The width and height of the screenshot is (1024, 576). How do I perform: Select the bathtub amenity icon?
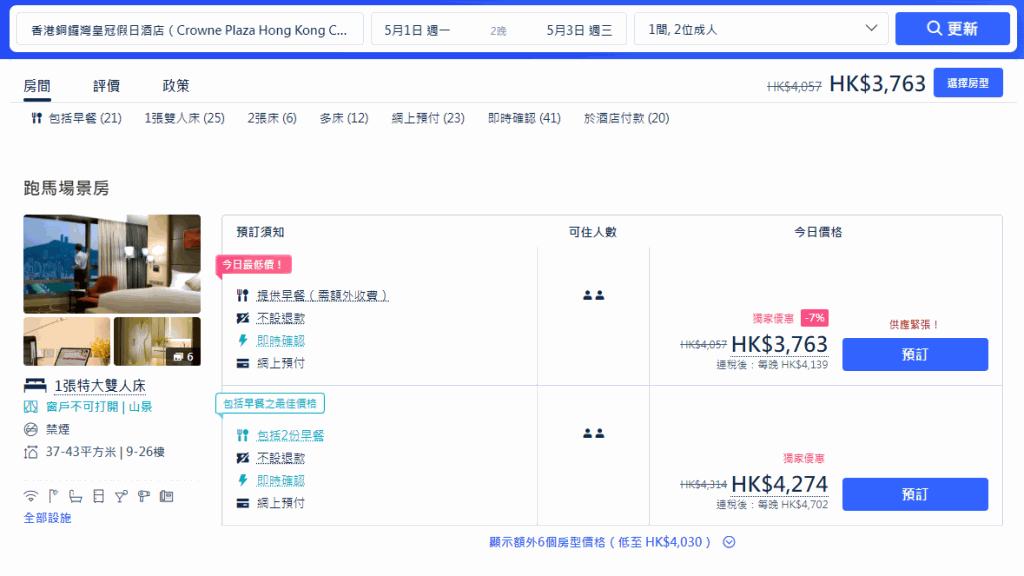76,496
